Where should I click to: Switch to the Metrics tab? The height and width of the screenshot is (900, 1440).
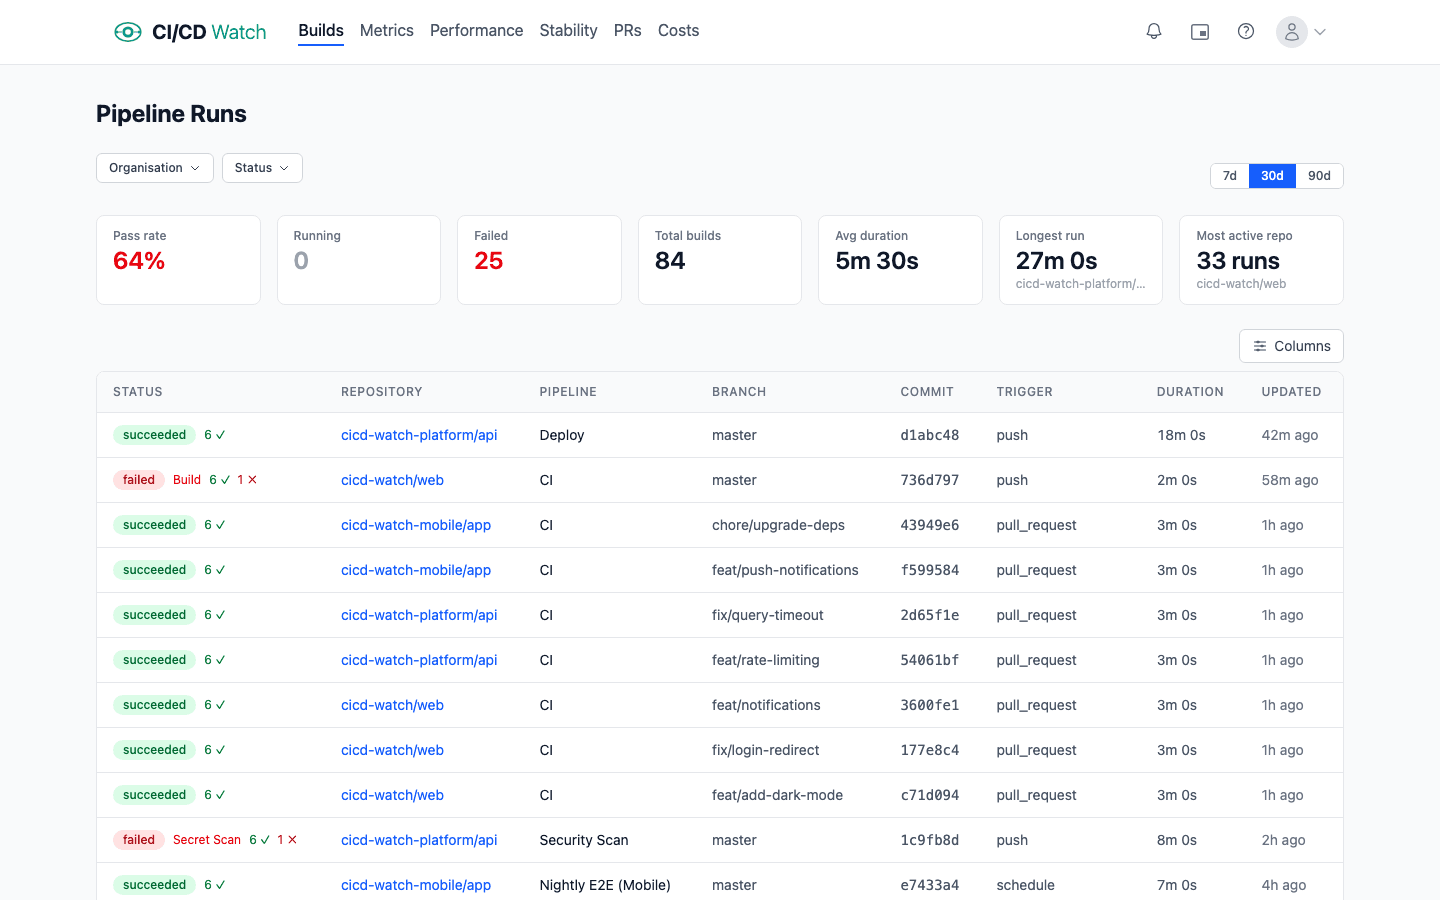386,31
